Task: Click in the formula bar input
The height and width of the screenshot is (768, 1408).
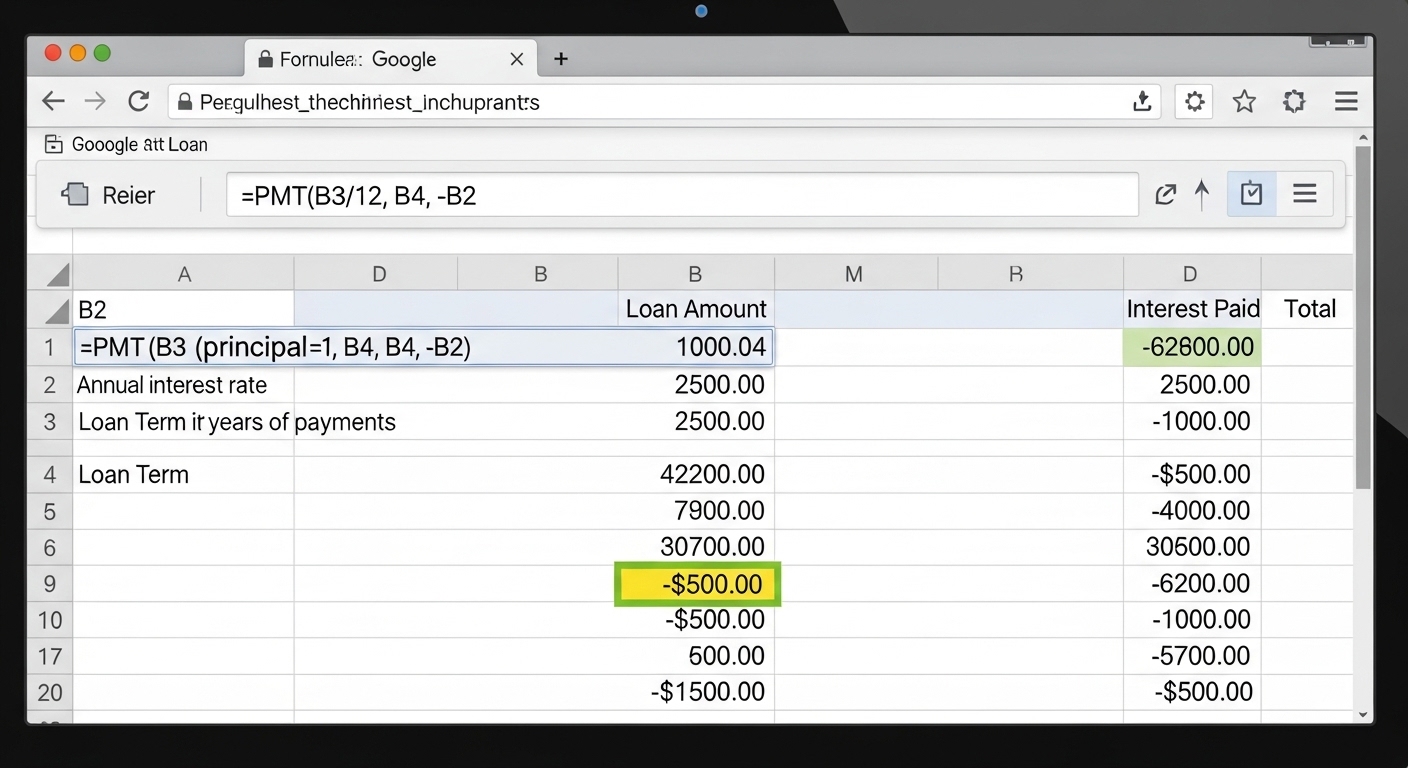Action: (x=682, y=195)
